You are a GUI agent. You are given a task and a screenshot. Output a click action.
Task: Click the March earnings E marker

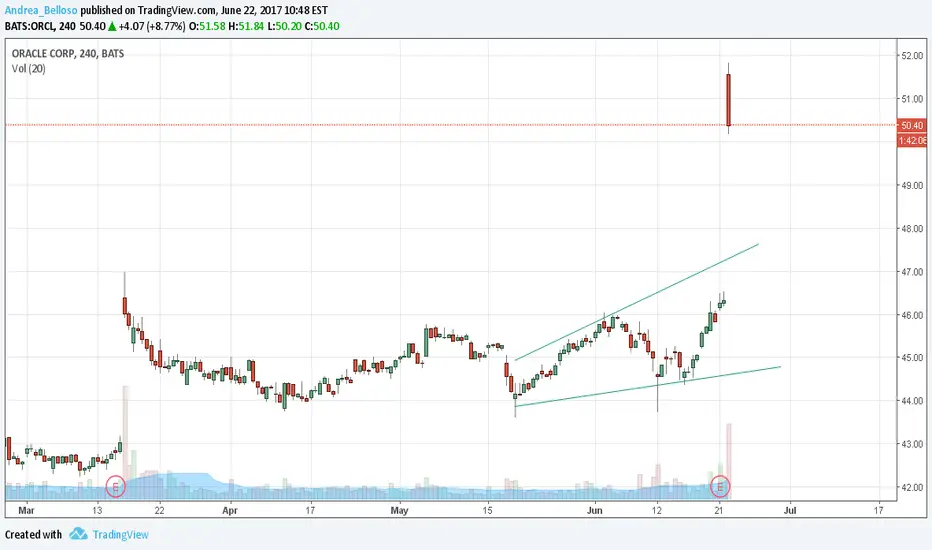pos(115,486)
